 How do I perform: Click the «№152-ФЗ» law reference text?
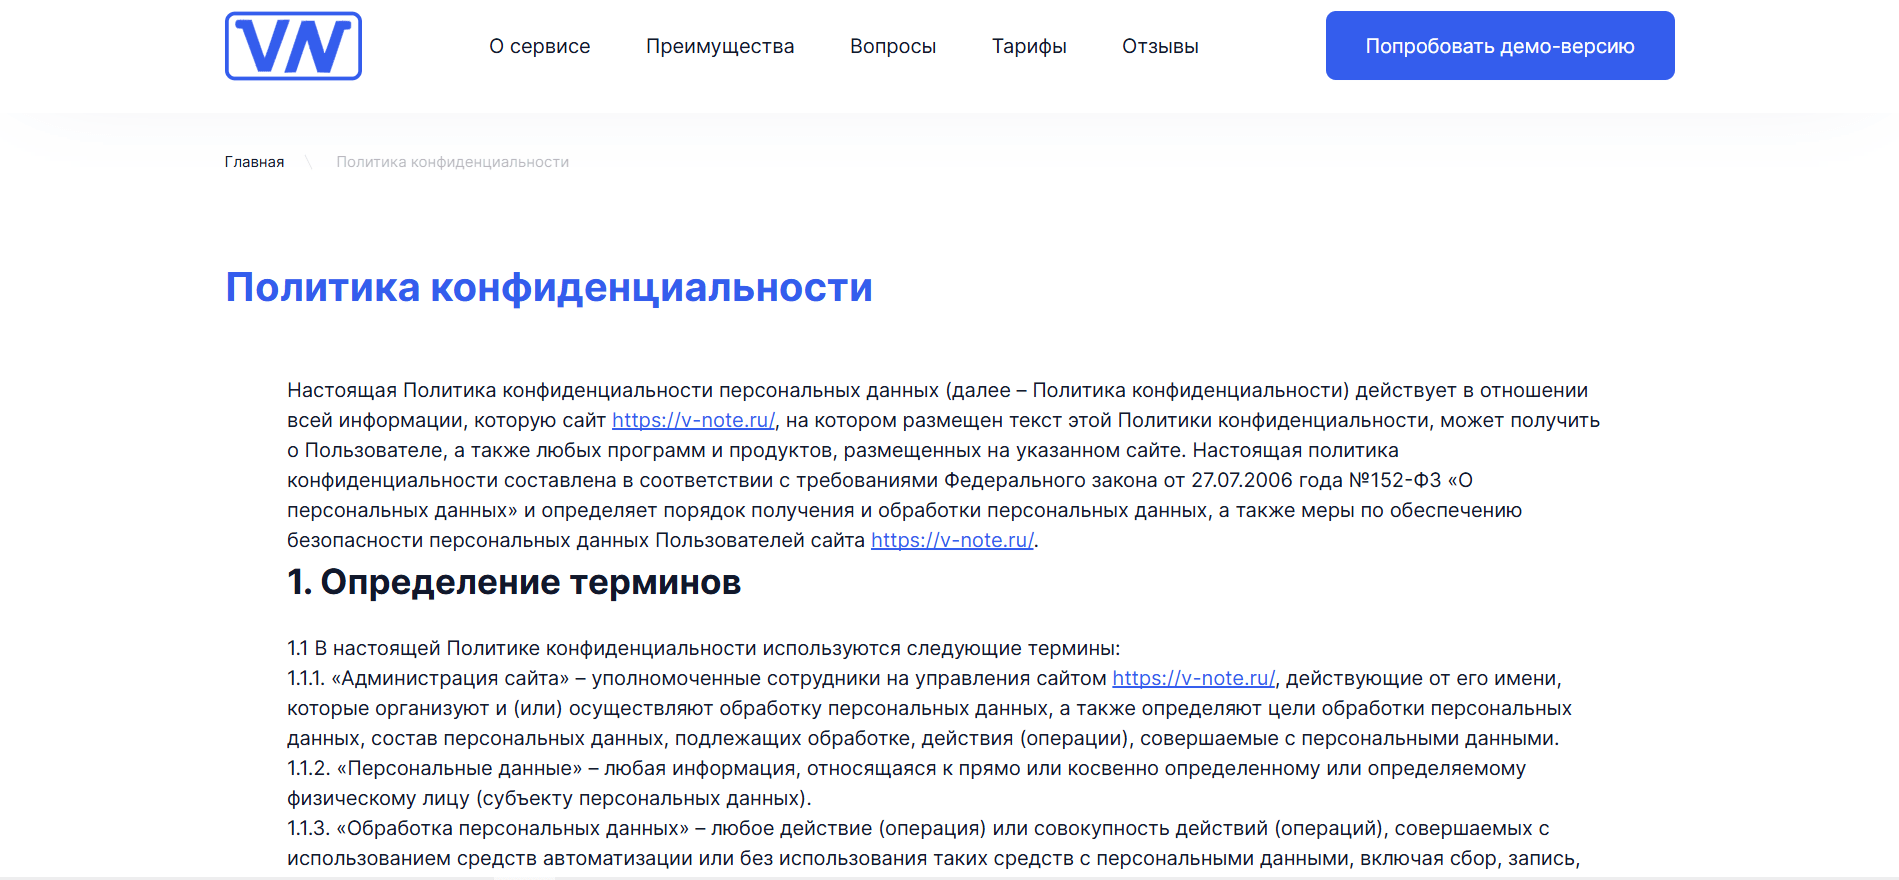click(x=1395, y=480)
